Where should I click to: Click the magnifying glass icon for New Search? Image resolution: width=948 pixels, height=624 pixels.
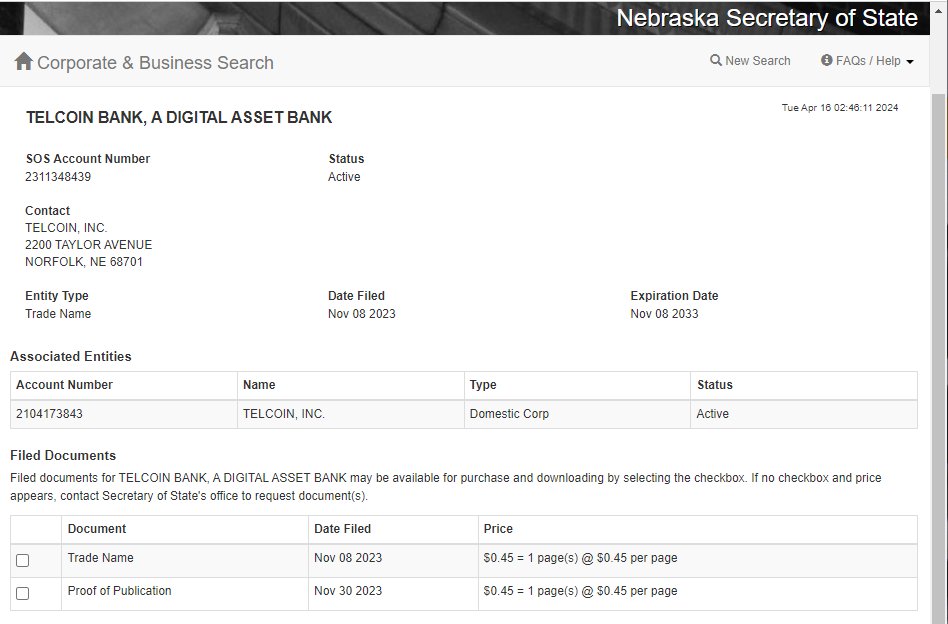pos(716,60)
